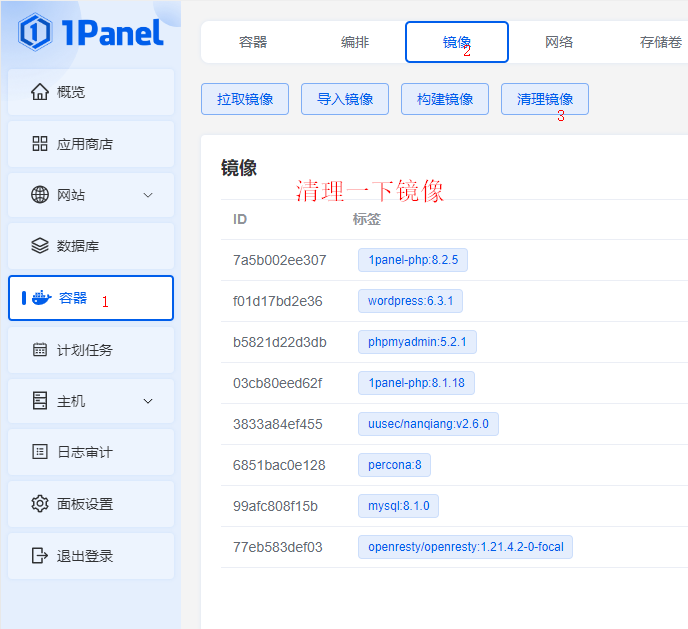Click the 1panel-php:8.1.18 tag
Image resolution: width=688 pixels, height=629 pixels.
click(416, 383)
